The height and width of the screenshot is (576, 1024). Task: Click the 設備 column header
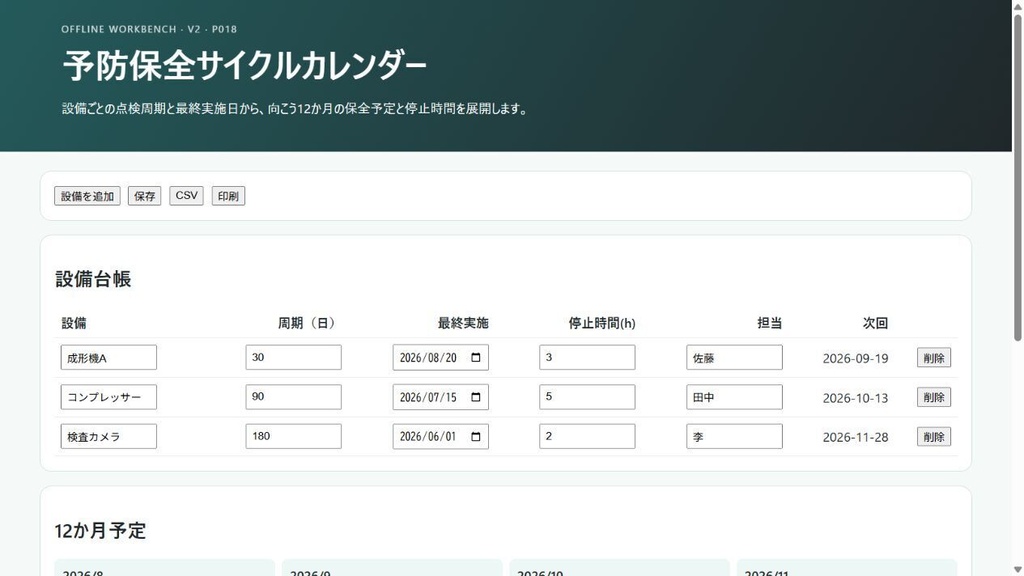(x=74, y=323)
